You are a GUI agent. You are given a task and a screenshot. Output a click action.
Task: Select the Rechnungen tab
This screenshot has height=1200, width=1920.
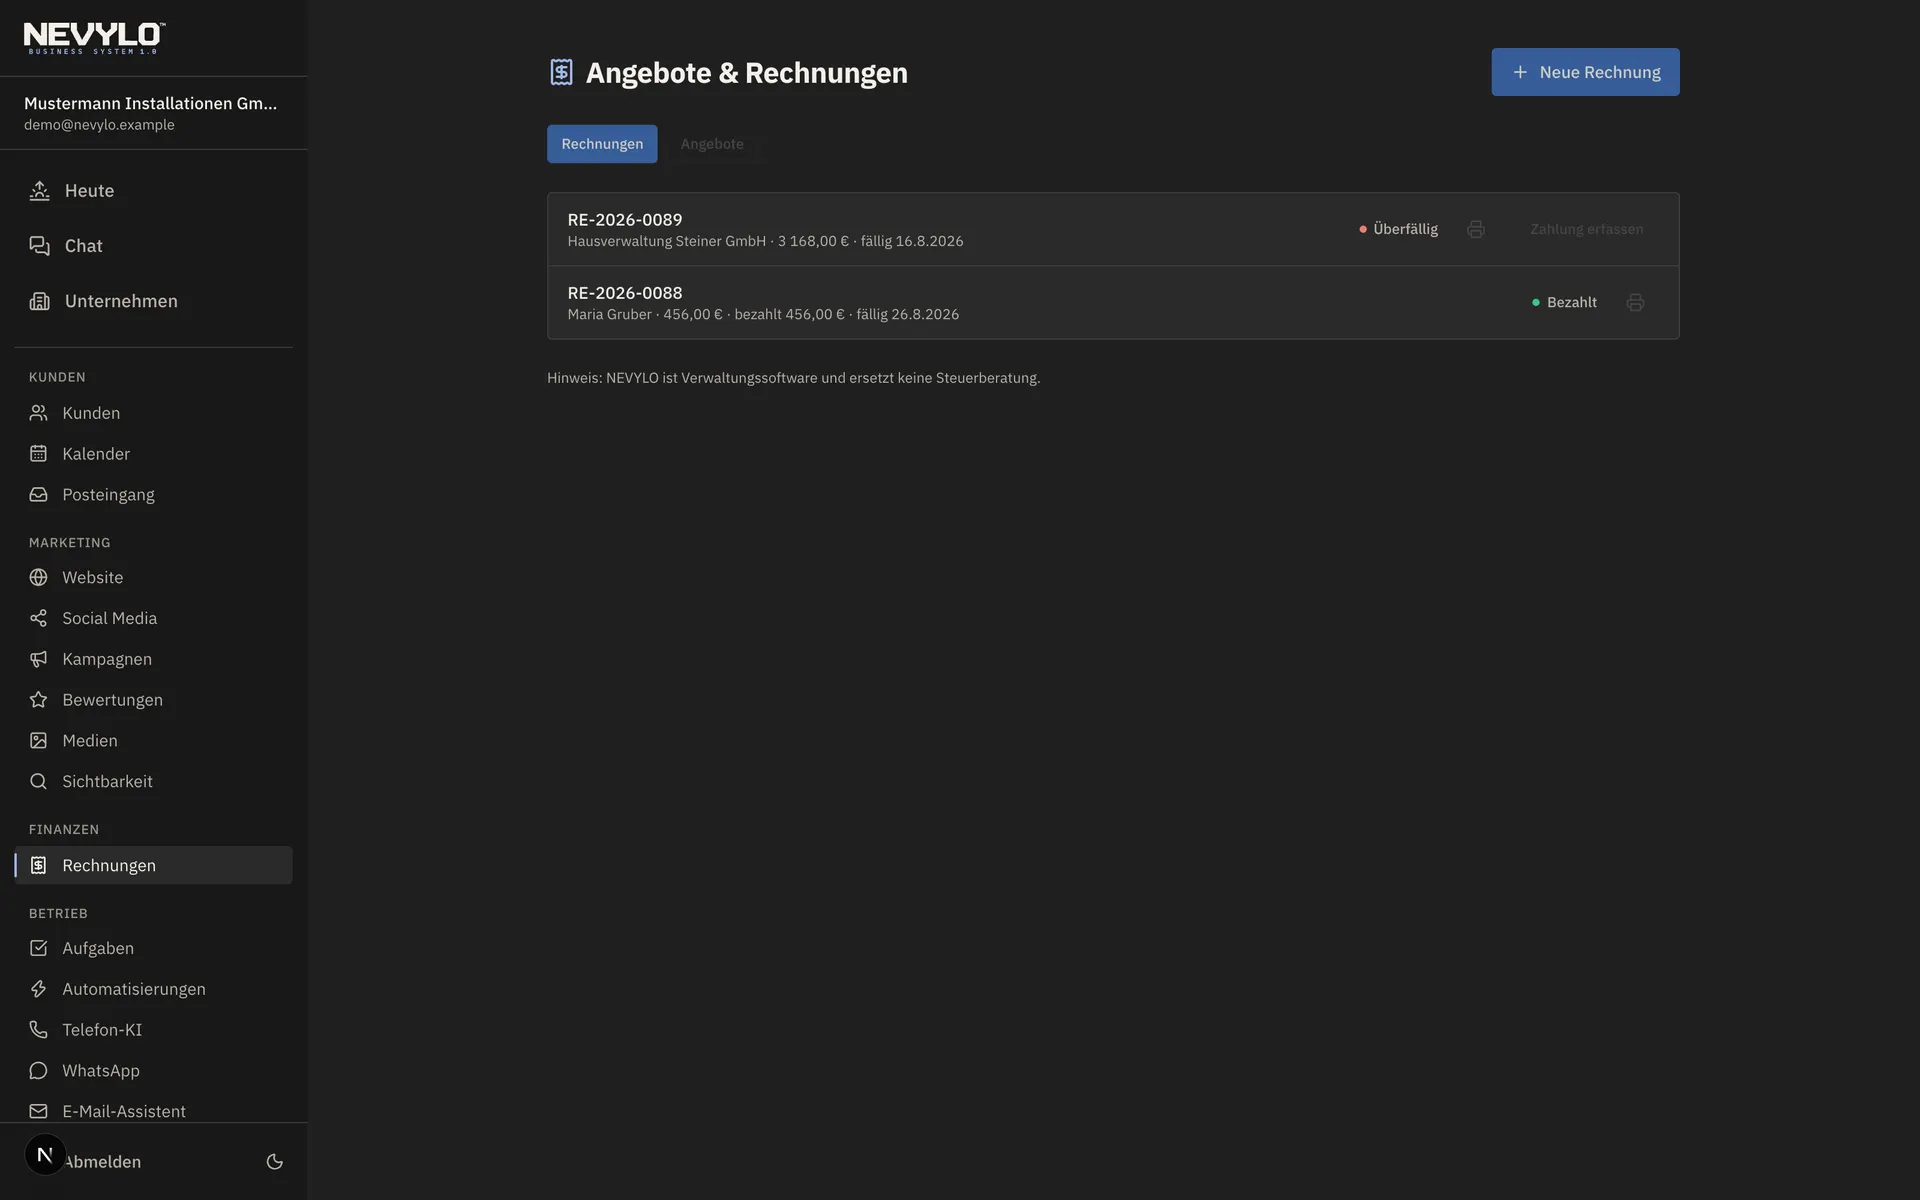pyautogui.click(x=602, y=144)
